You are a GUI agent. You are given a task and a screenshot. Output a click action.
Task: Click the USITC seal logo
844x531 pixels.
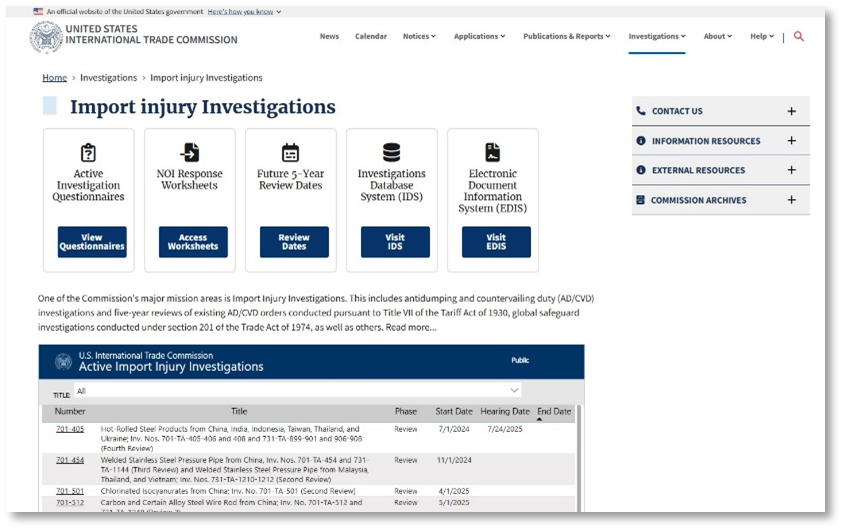(x=46, y=37)
